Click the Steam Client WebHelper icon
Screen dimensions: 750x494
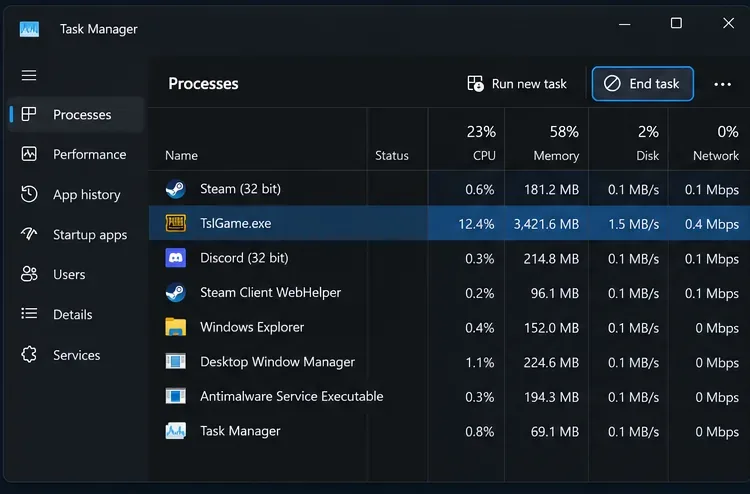coord(176,292)
